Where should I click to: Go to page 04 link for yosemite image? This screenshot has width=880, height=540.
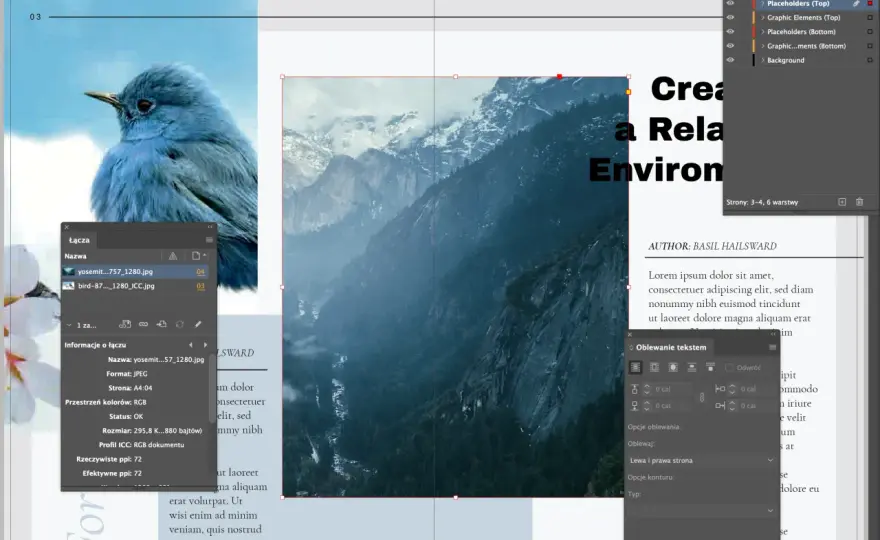coord(200,272)
